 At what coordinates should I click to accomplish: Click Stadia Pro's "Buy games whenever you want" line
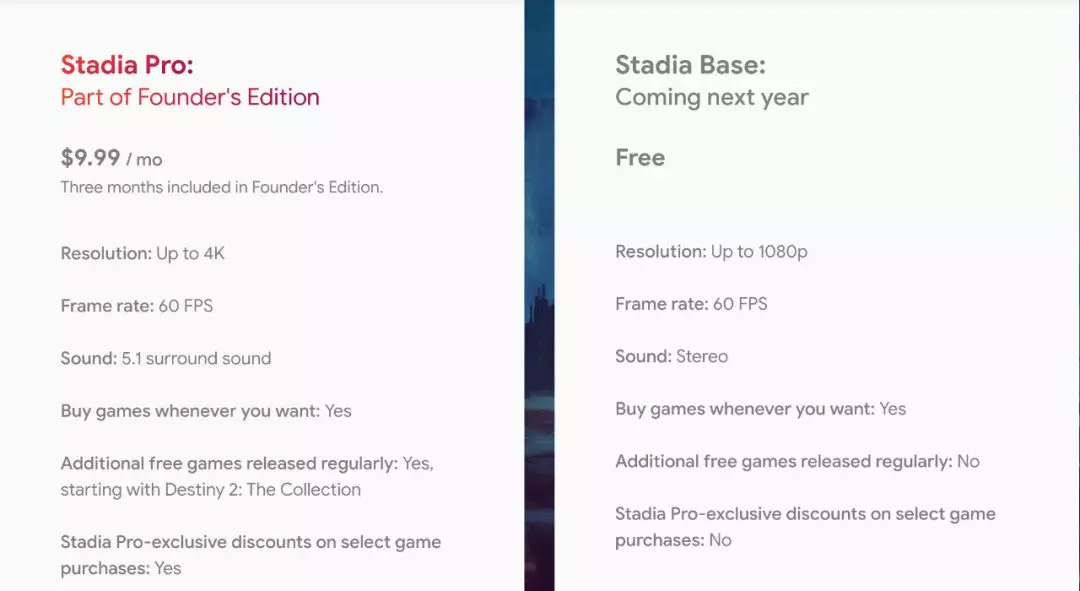tap(205, 410)
